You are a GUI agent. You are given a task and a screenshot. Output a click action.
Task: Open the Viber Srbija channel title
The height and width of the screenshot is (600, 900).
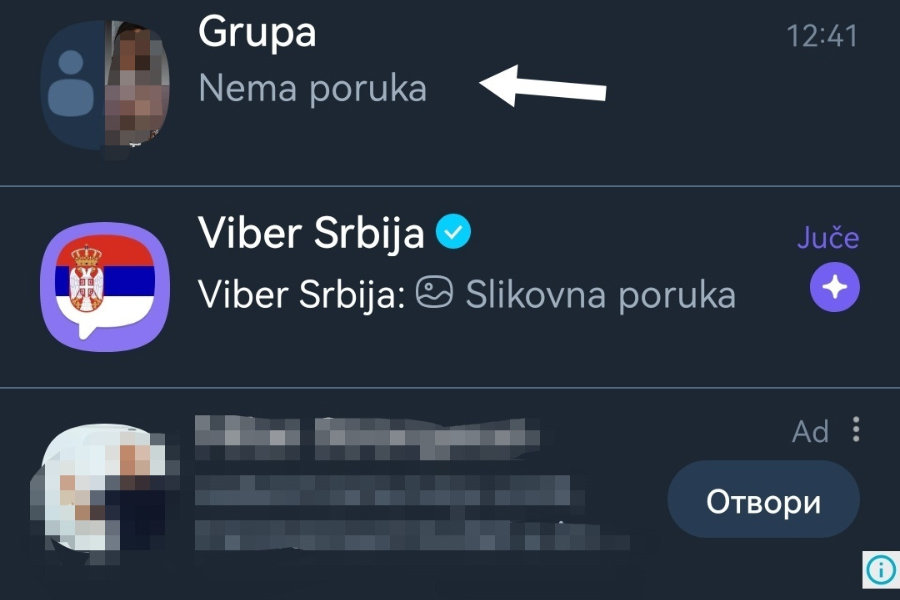[311, 234]
